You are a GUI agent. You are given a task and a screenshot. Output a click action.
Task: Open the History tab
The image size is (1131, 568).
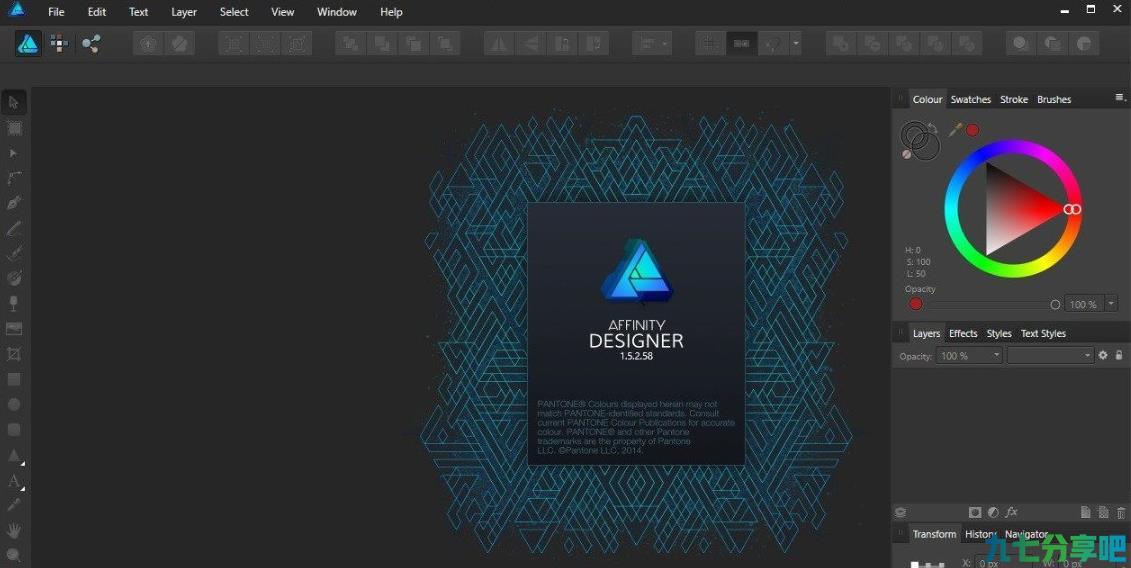[981, 534]
